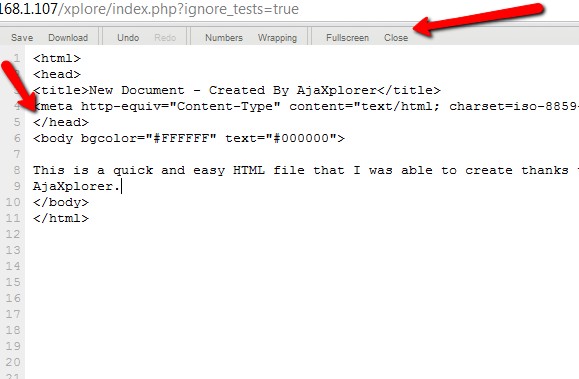Click line number 20 in gutter
Image resolution: width=579 pixels, height=379 pixels.
[13, 362]
